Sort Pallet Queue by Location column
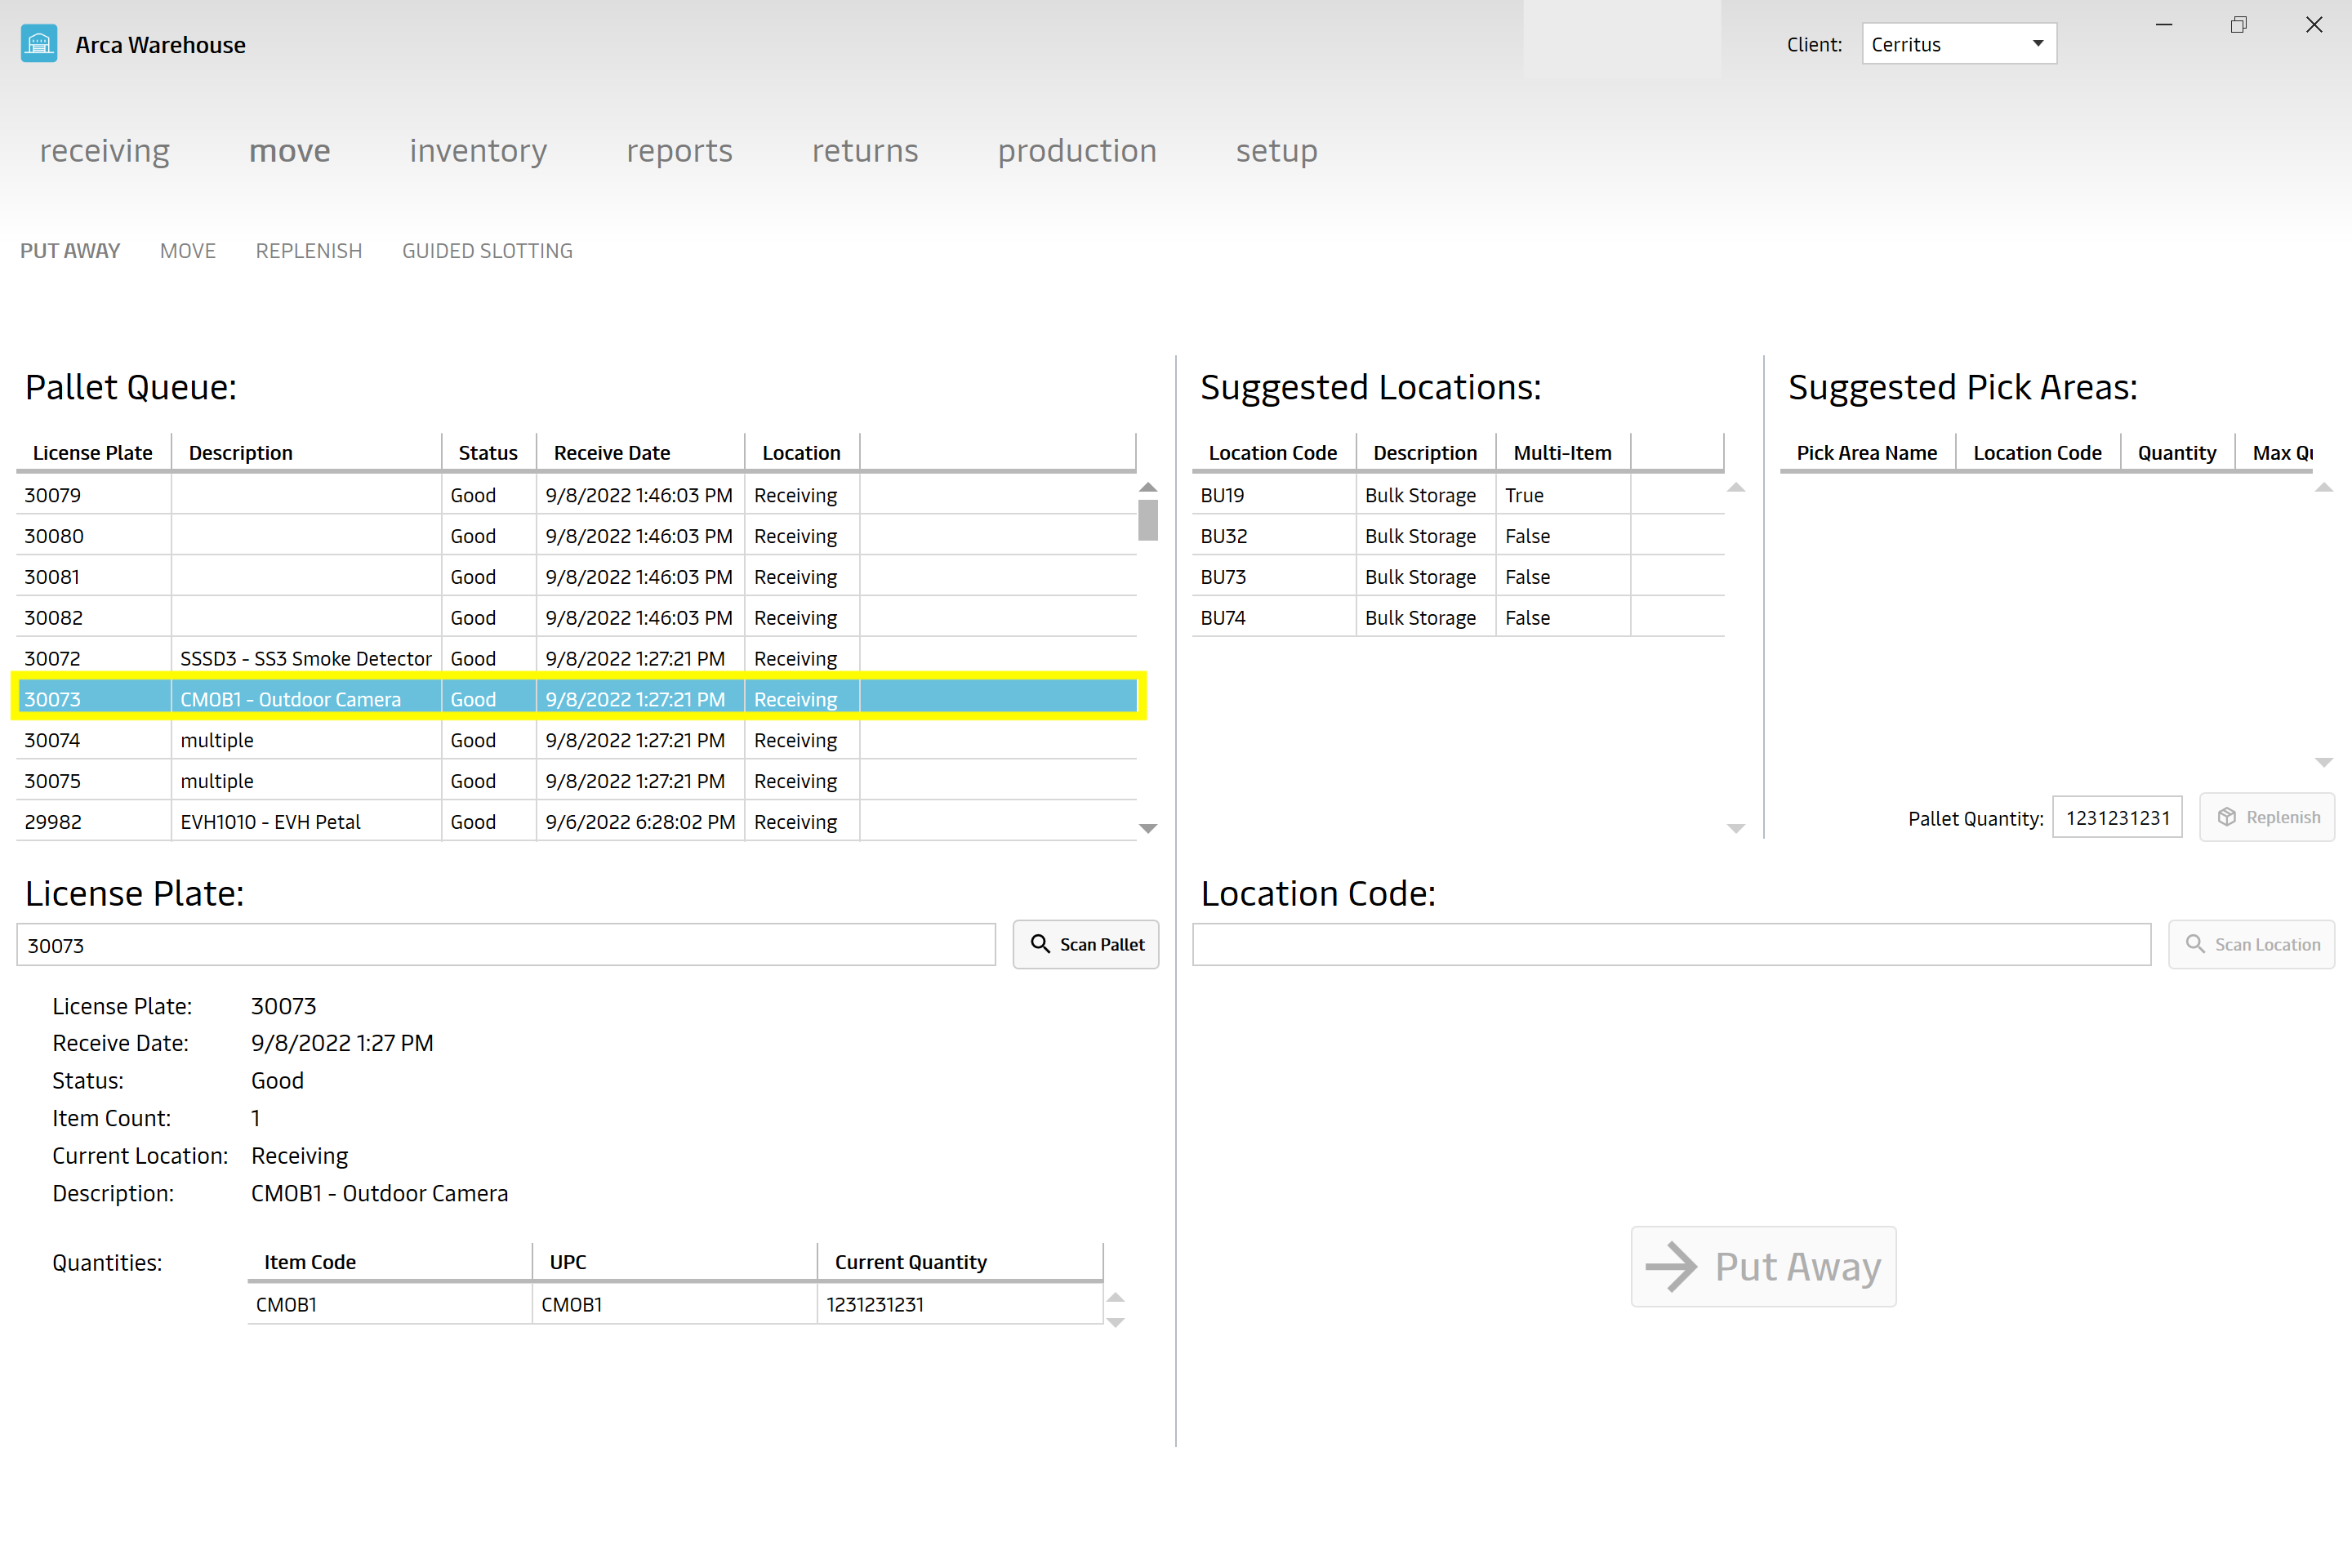 (x=801, y=452)
